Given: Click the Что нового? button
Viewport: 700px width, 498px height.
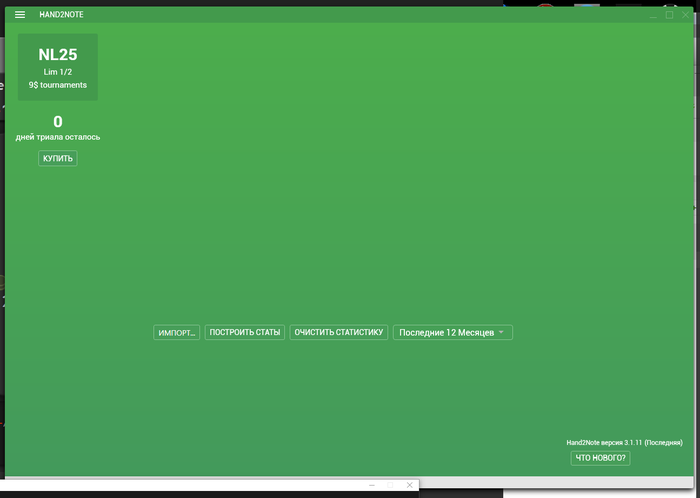Looking at the screenshot, I should coord(600,458).
